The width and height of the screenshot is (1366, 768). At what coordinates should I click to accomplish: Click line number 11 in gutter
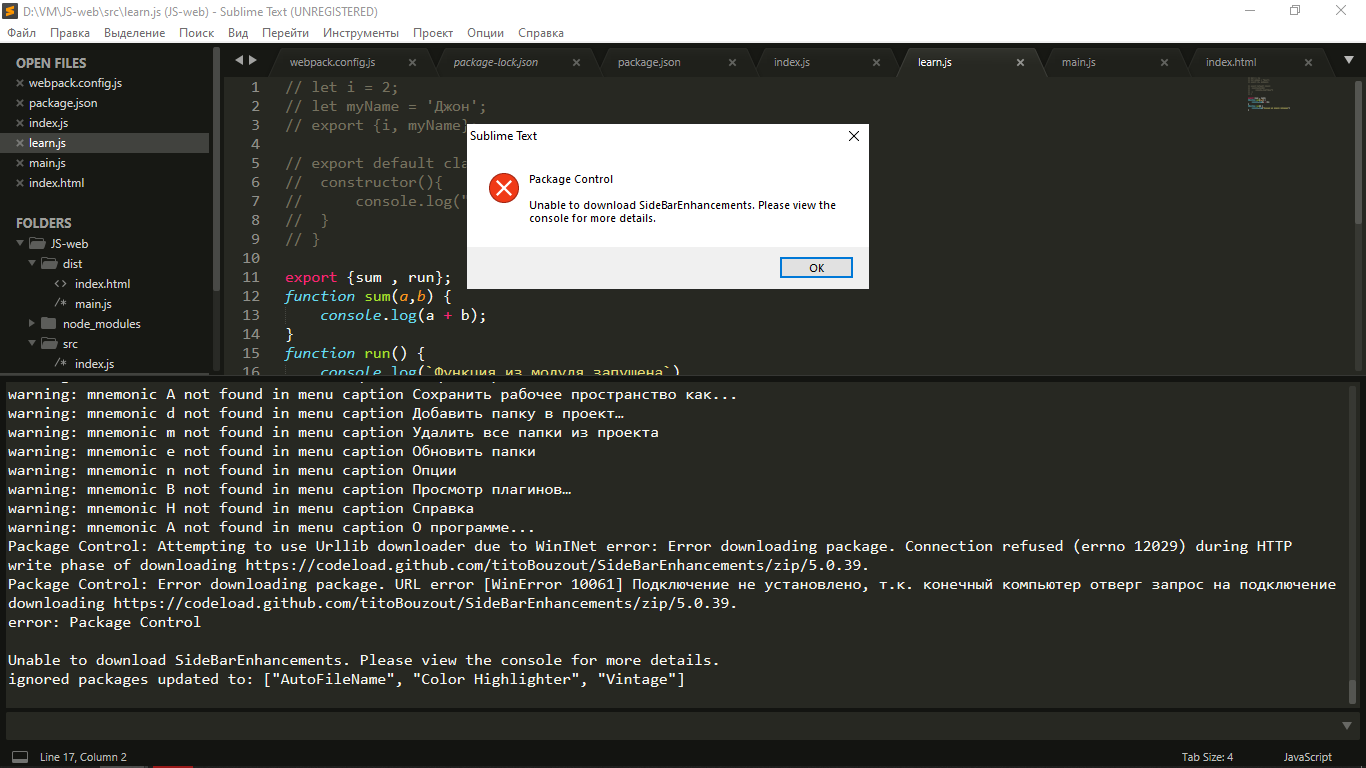click(251, 277)
